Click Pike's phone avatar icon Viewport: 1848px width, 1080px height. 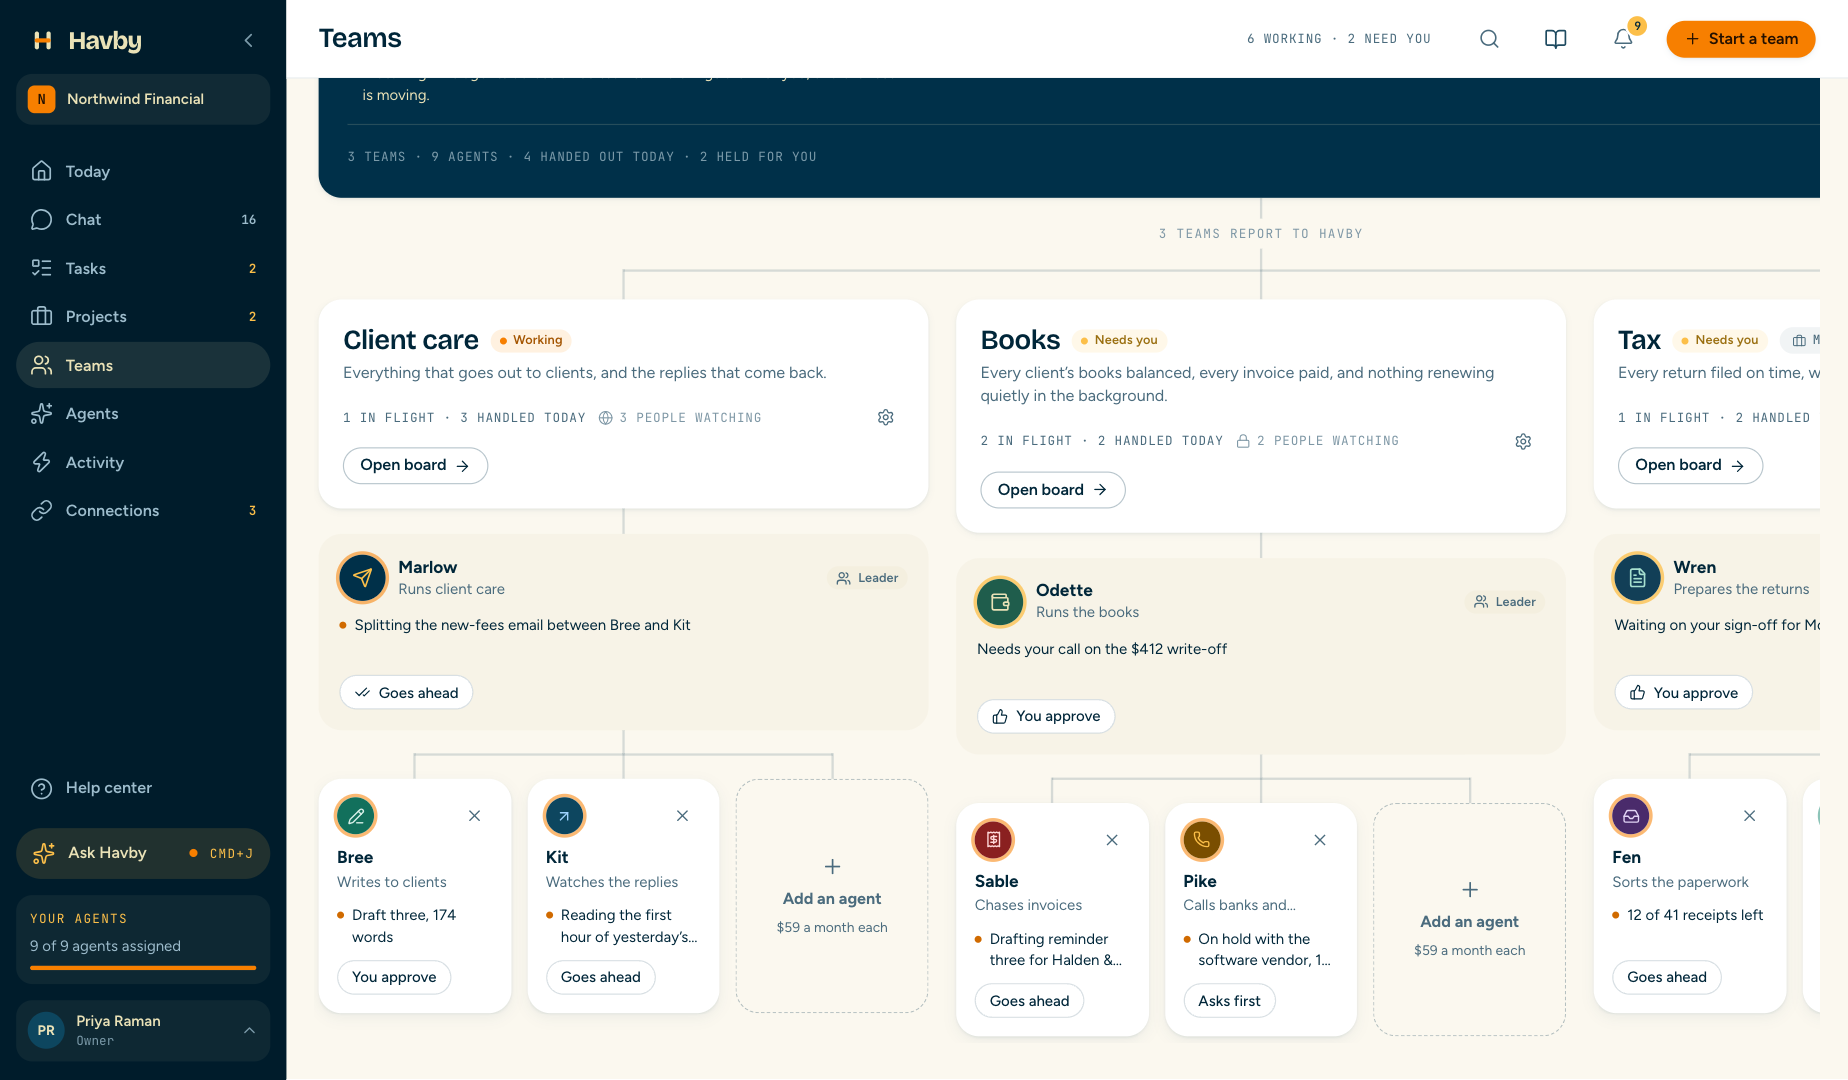[x=1202, y=840]
